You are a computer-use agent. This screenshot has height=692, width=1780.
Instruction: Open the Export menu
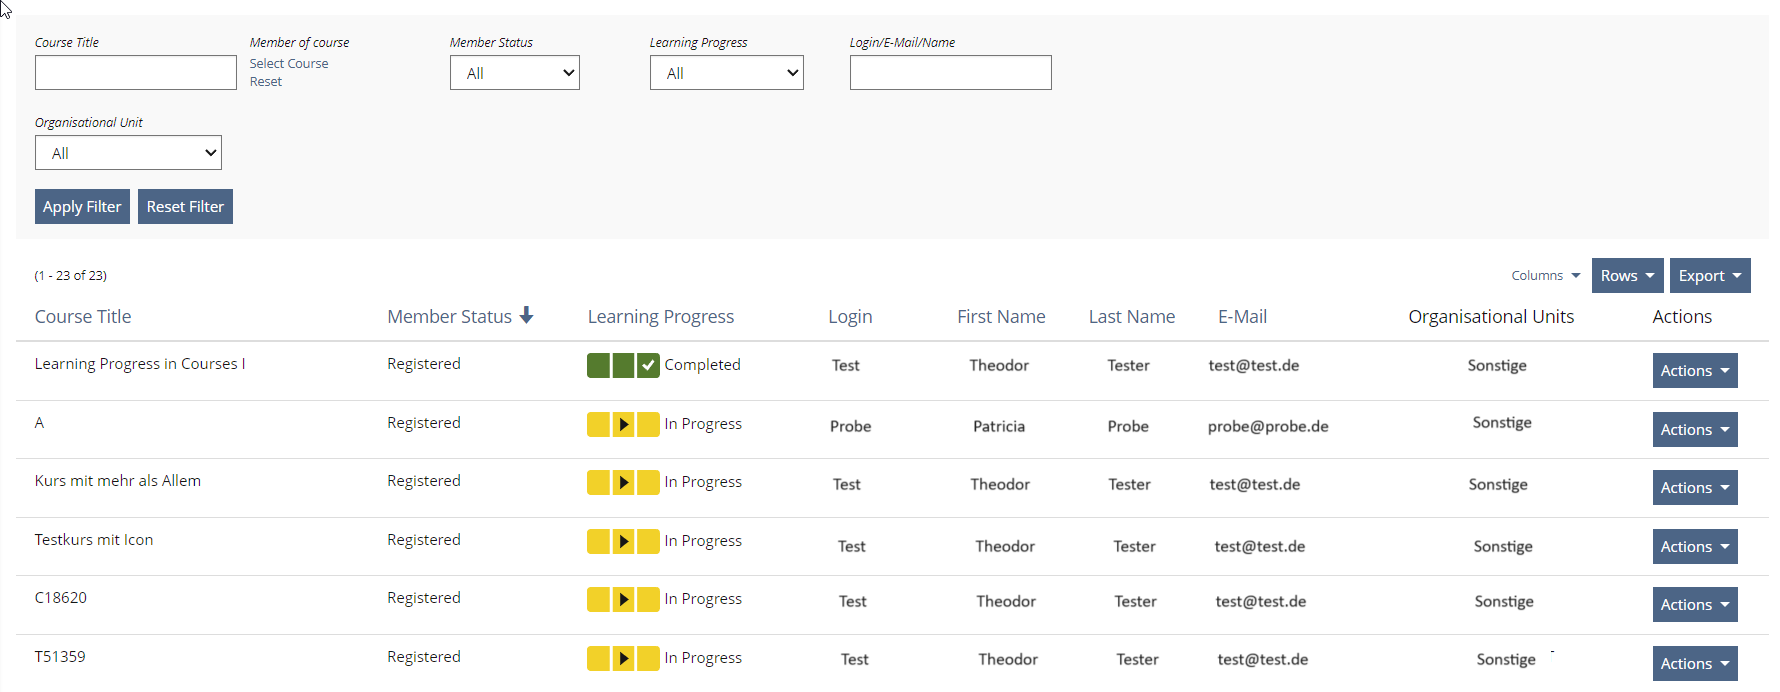1709,276
